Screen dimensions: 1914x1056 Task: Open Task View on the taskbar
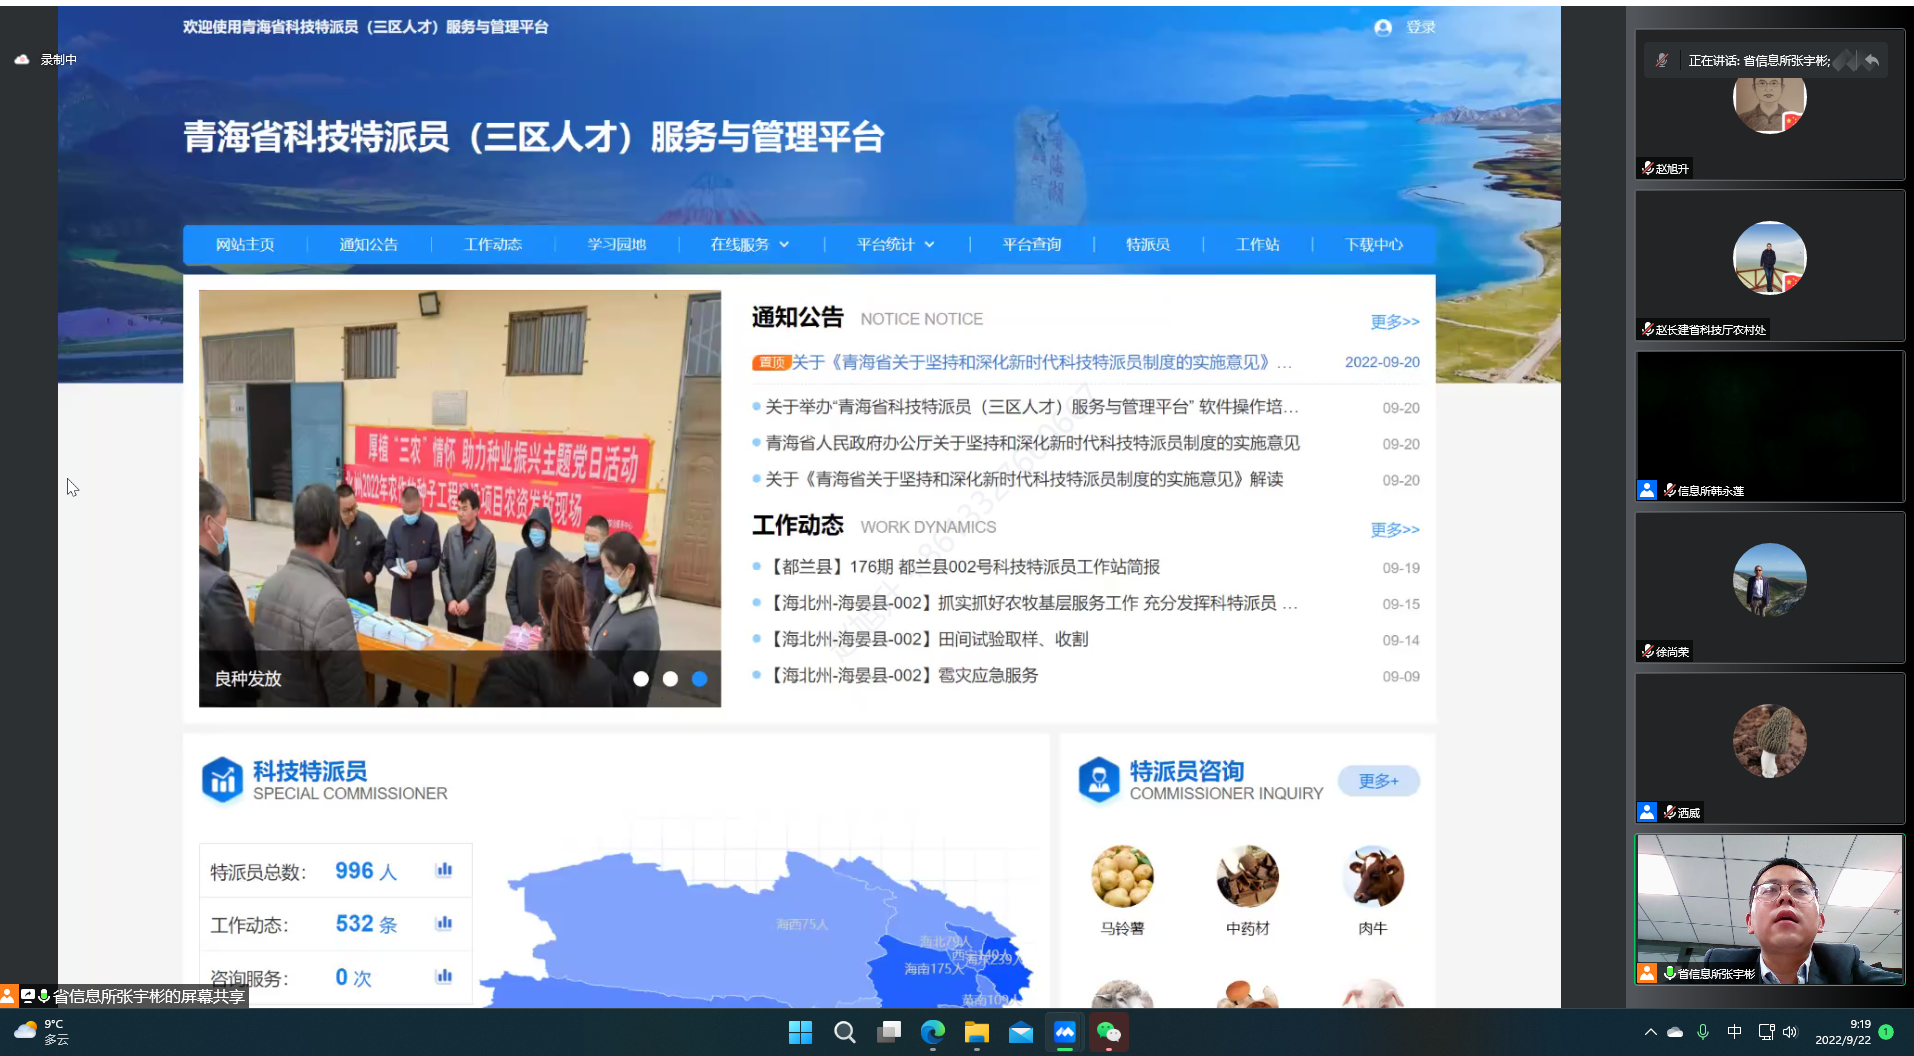pos(888,1032)
